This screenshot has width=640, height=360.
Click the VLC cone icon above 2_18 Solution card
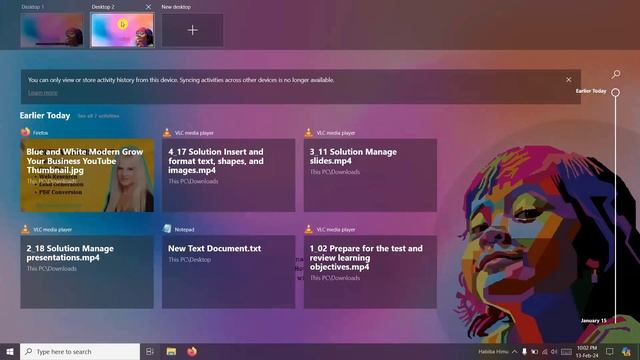click(25, 229)
